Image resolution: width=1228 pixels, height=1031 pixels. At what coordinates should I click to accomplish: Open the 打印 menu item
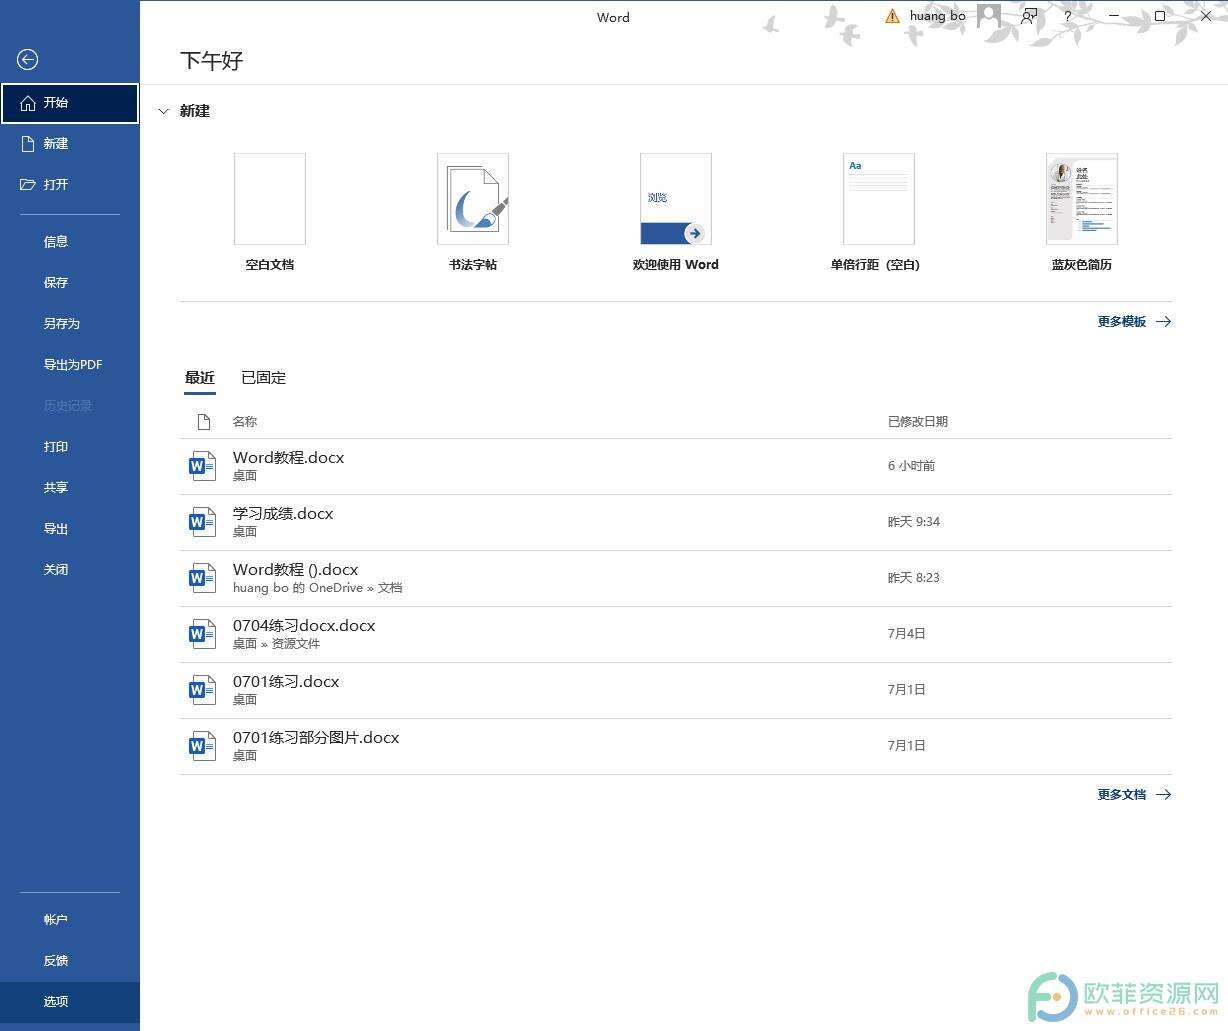pyautogui.click(x=70, y=447)
